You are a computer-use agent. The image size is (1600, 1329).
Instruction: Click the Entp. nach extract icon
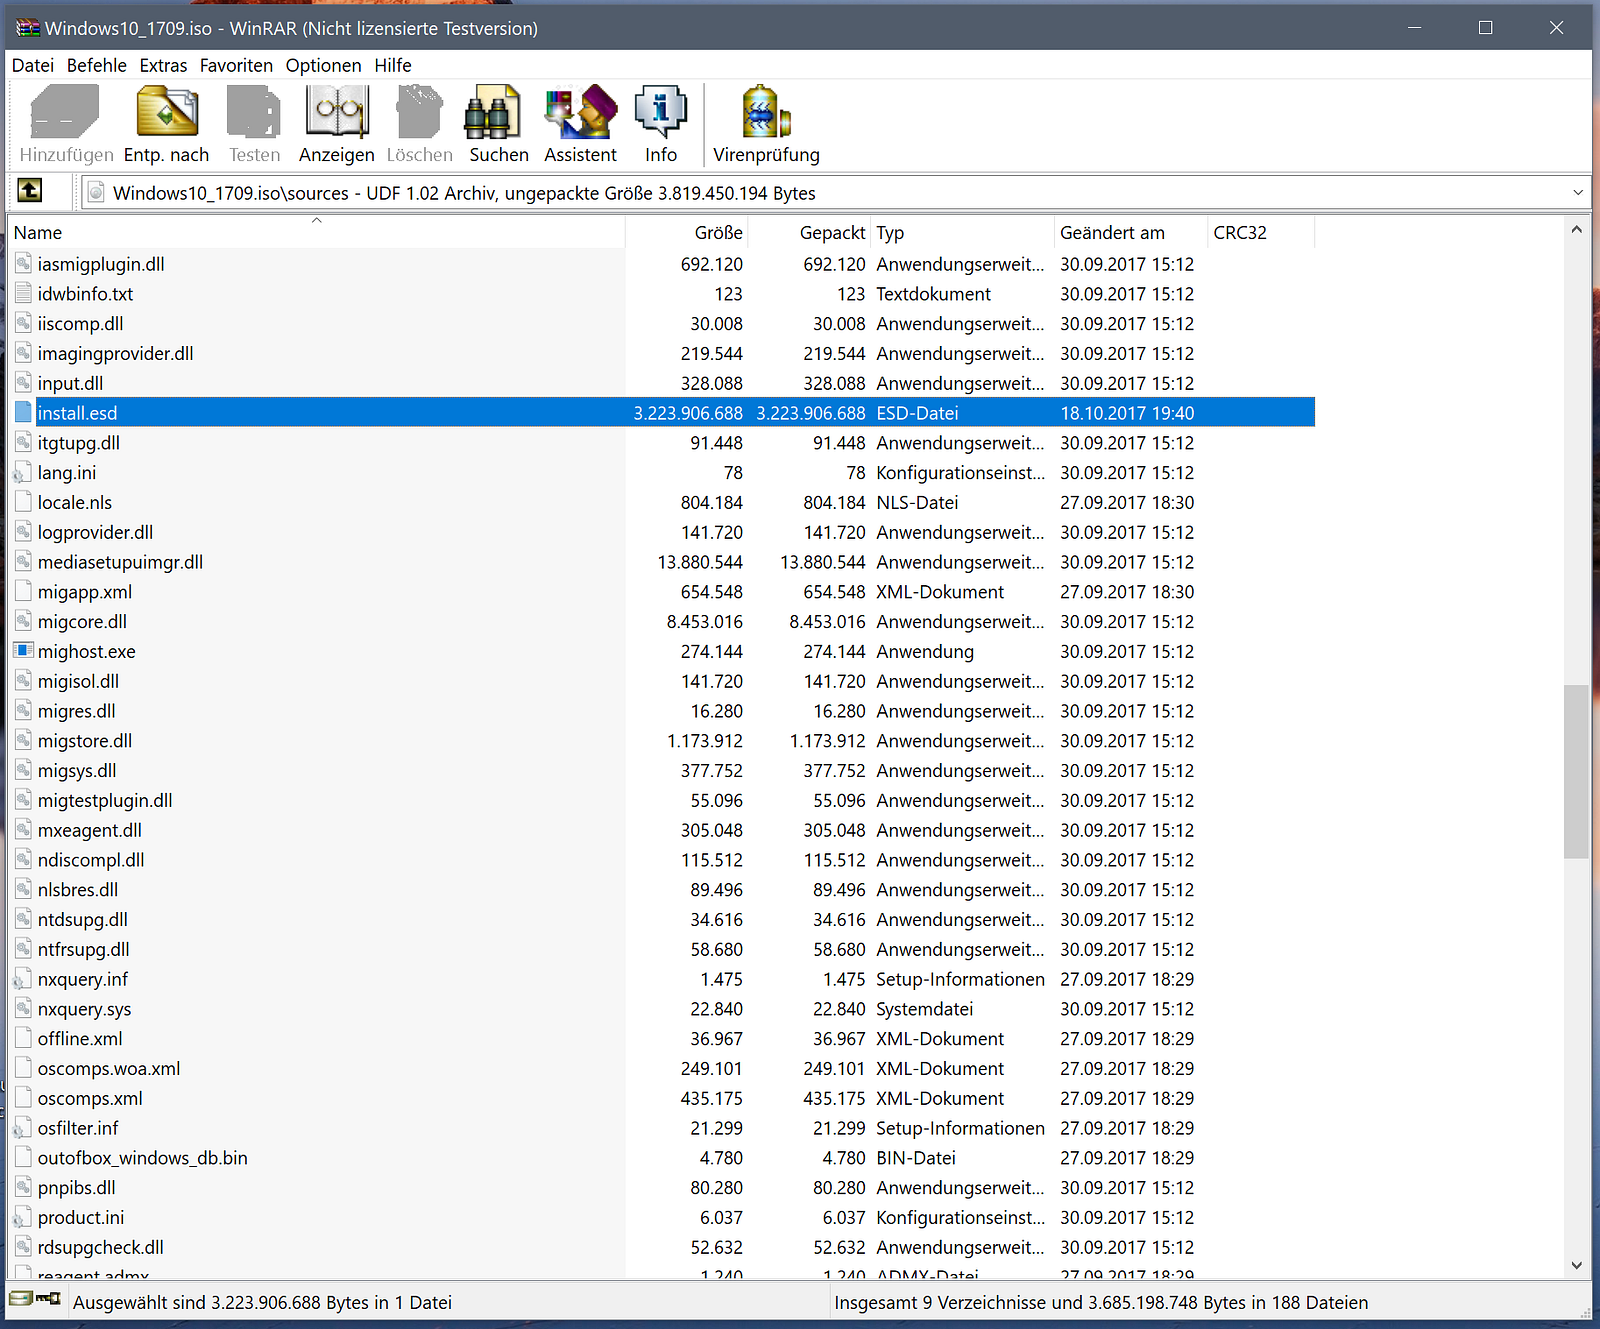tap(167, 112)
